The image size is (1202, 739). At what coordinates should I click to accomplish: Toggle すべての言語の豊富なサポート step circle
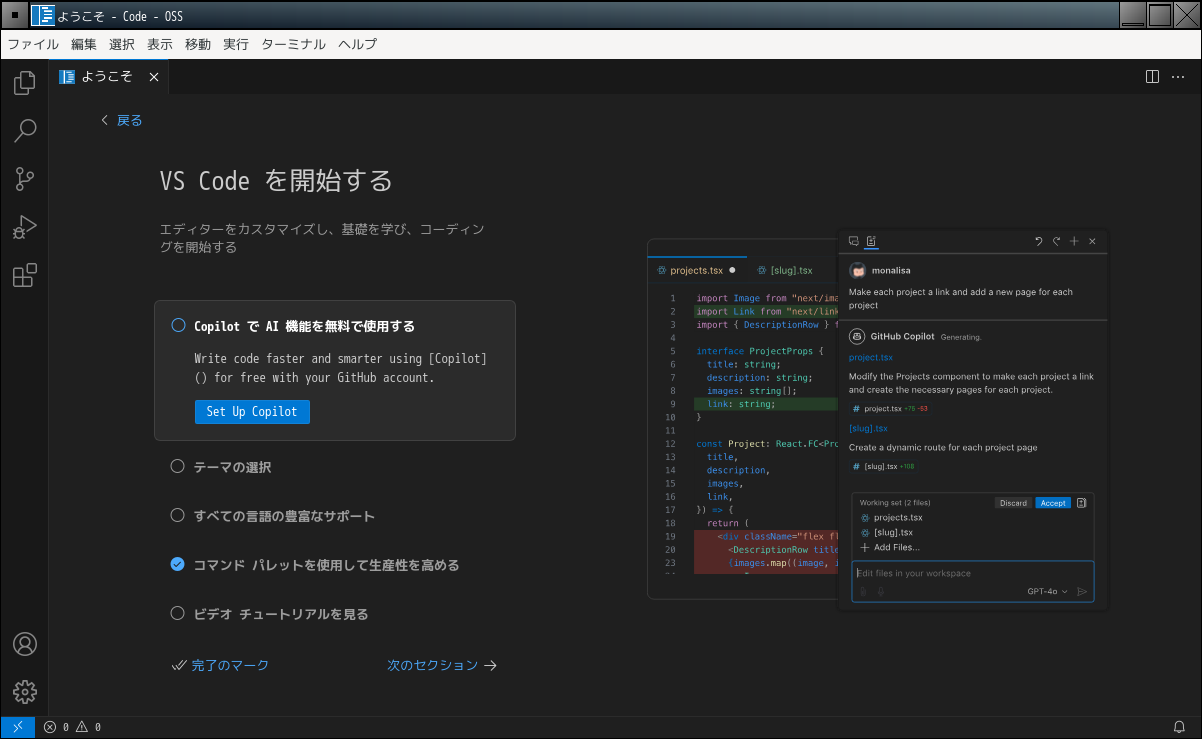click(177, 515)
